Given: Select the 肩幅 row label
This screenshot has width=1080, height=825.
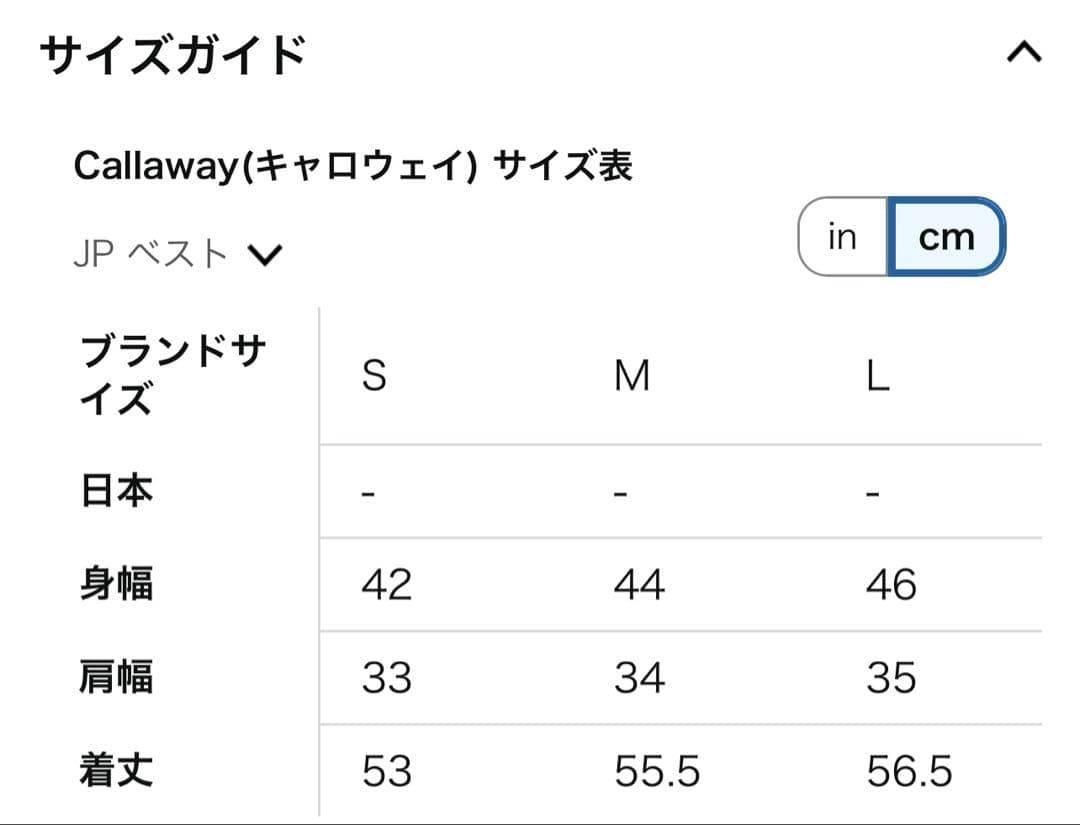Looking at the screenshot, I should coord(118,678).
